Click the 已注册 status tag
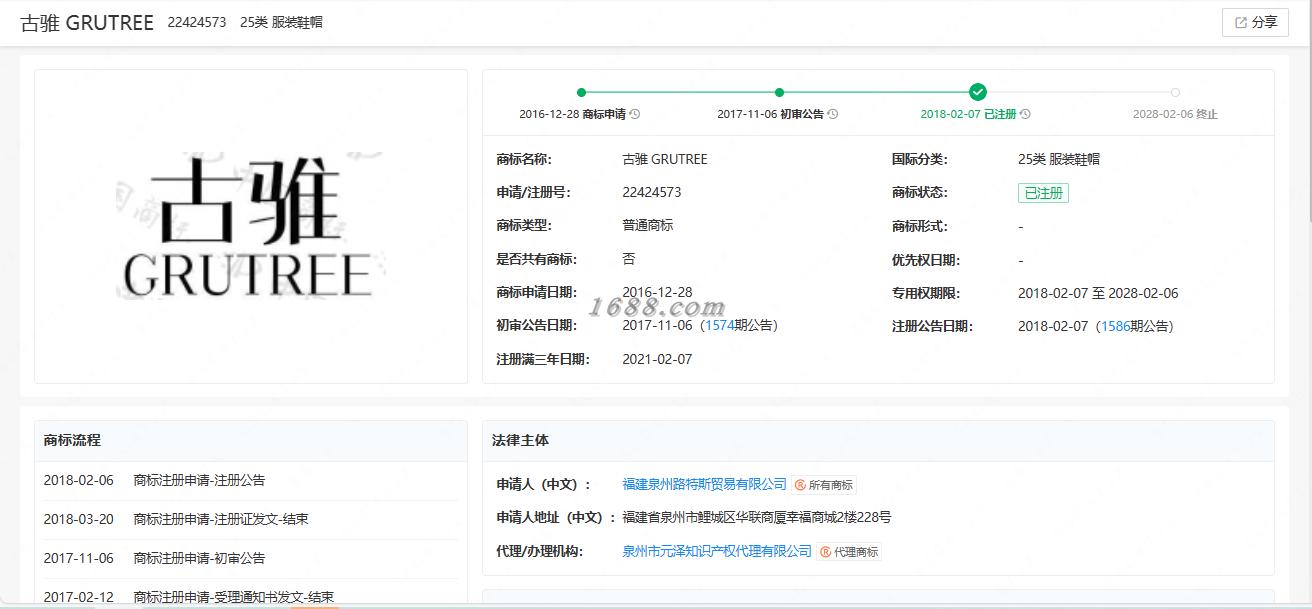 (x=1043, y=193)
